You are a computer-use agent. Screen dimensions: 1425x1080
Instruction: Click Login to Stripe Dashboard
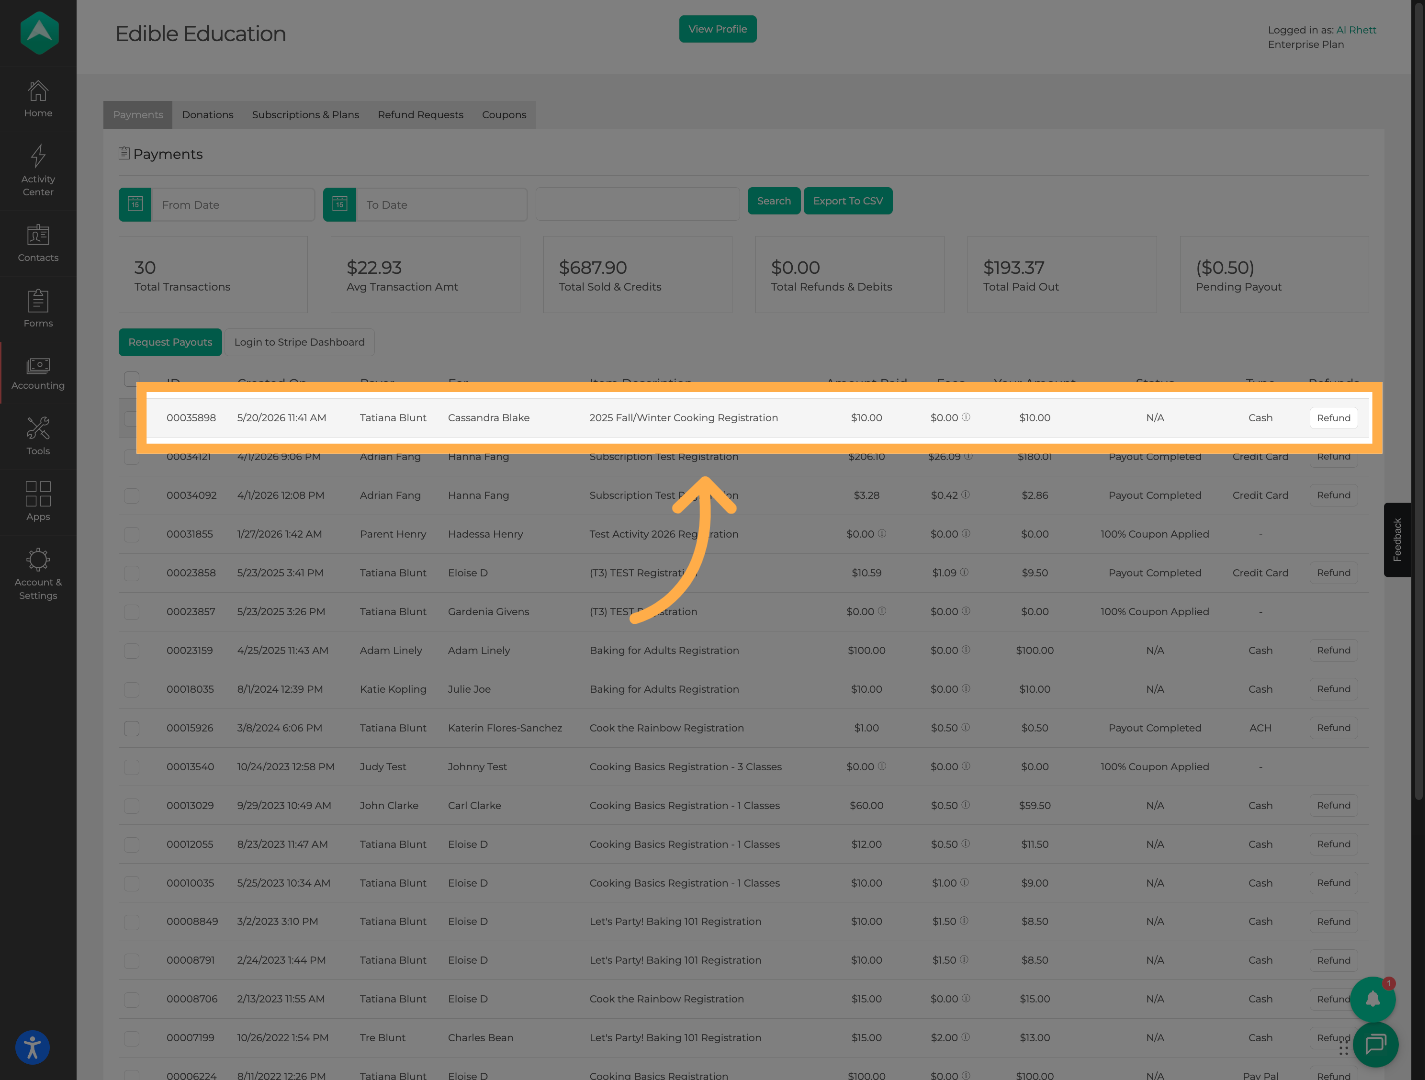pyautogui.click(x=299, y=342)
